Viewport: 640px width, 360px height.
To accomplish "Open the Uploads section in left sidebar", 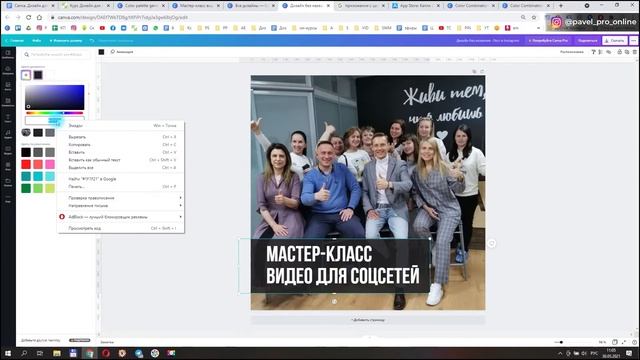I will [x=8, y=70].
